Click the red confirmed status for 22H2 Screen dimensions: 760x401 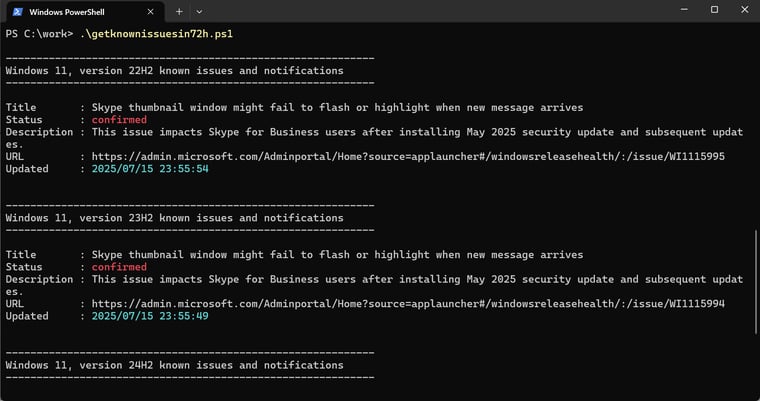(119, 120)
